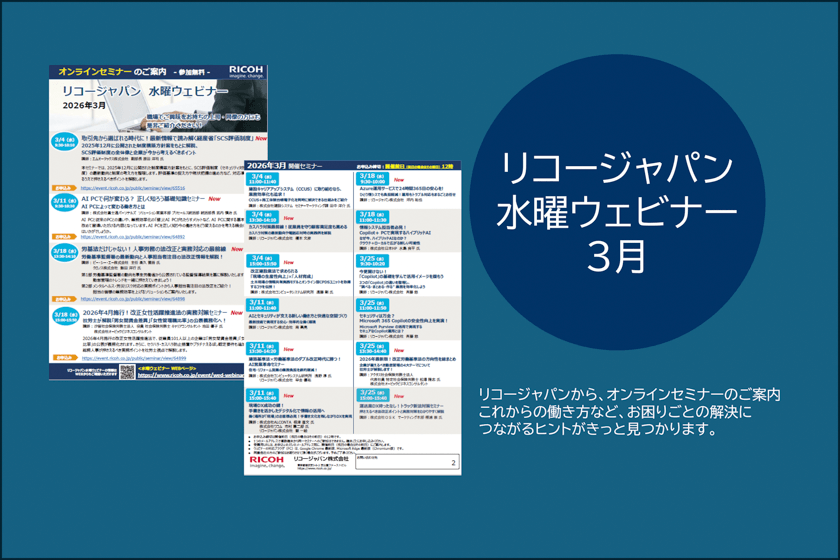
Task: Open the event.ricoh.co.jp seminar link ending in 64892
Action: click(133, 236)
